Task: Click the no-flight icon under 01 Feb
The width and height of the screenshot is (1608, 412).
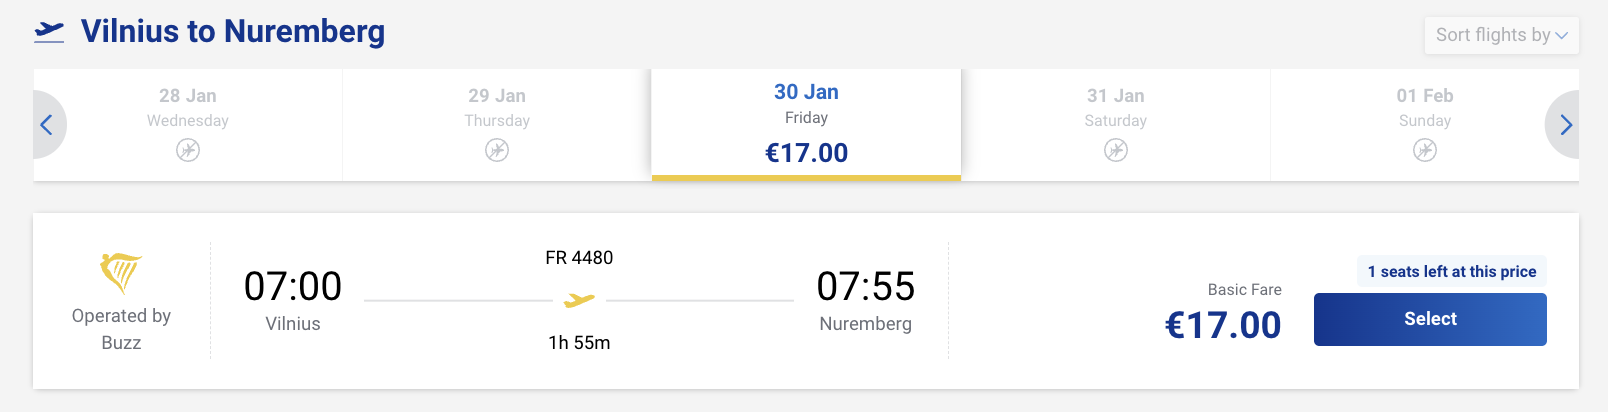Action: click(1425, 150)
